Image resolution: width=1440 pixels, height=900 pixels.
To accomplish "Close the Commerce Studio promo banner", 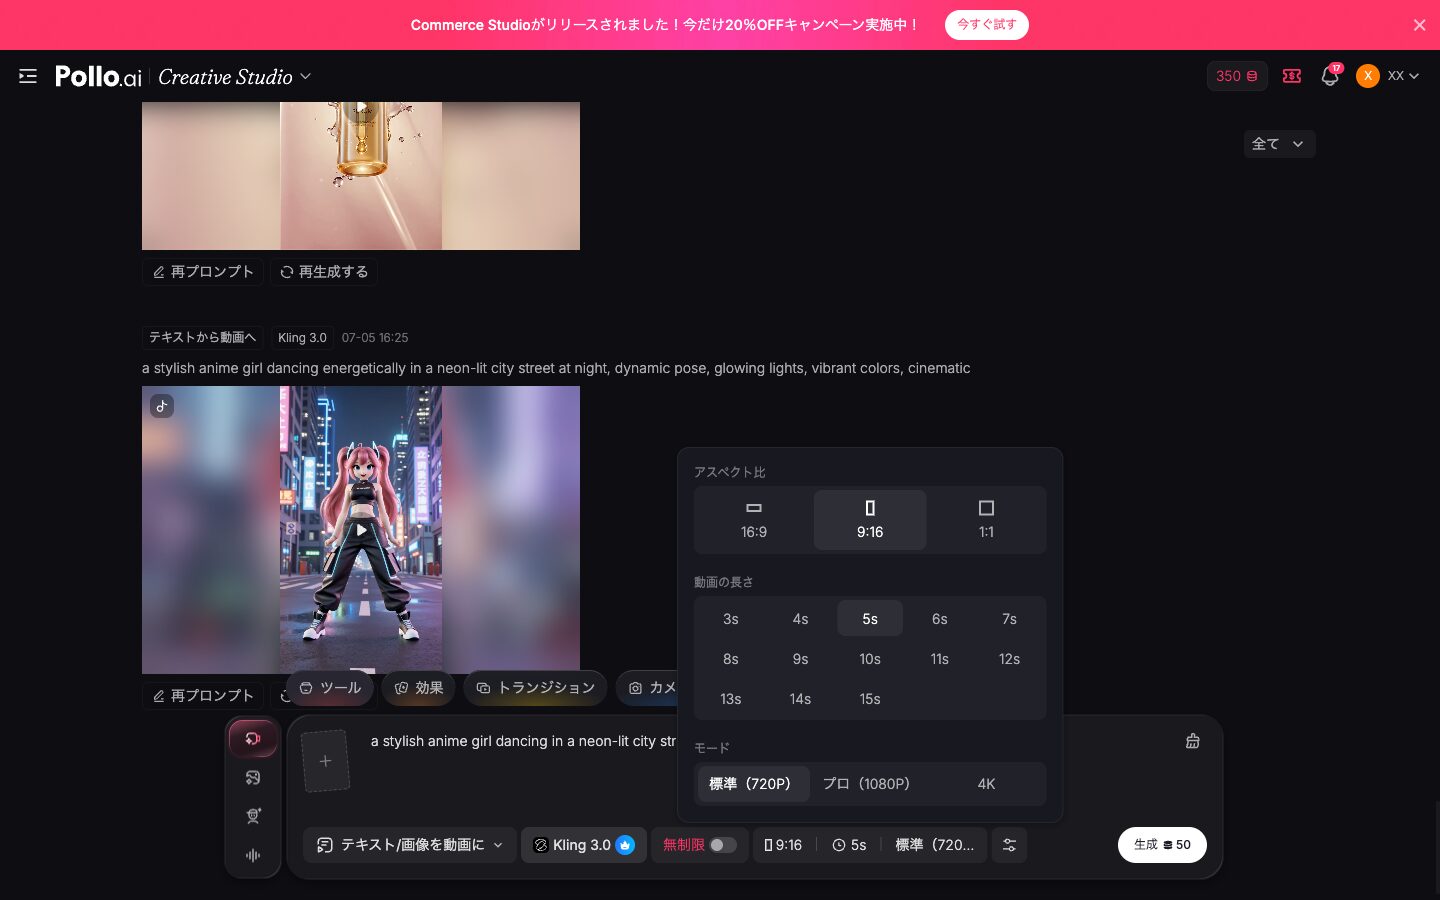I will (1419, 25).
